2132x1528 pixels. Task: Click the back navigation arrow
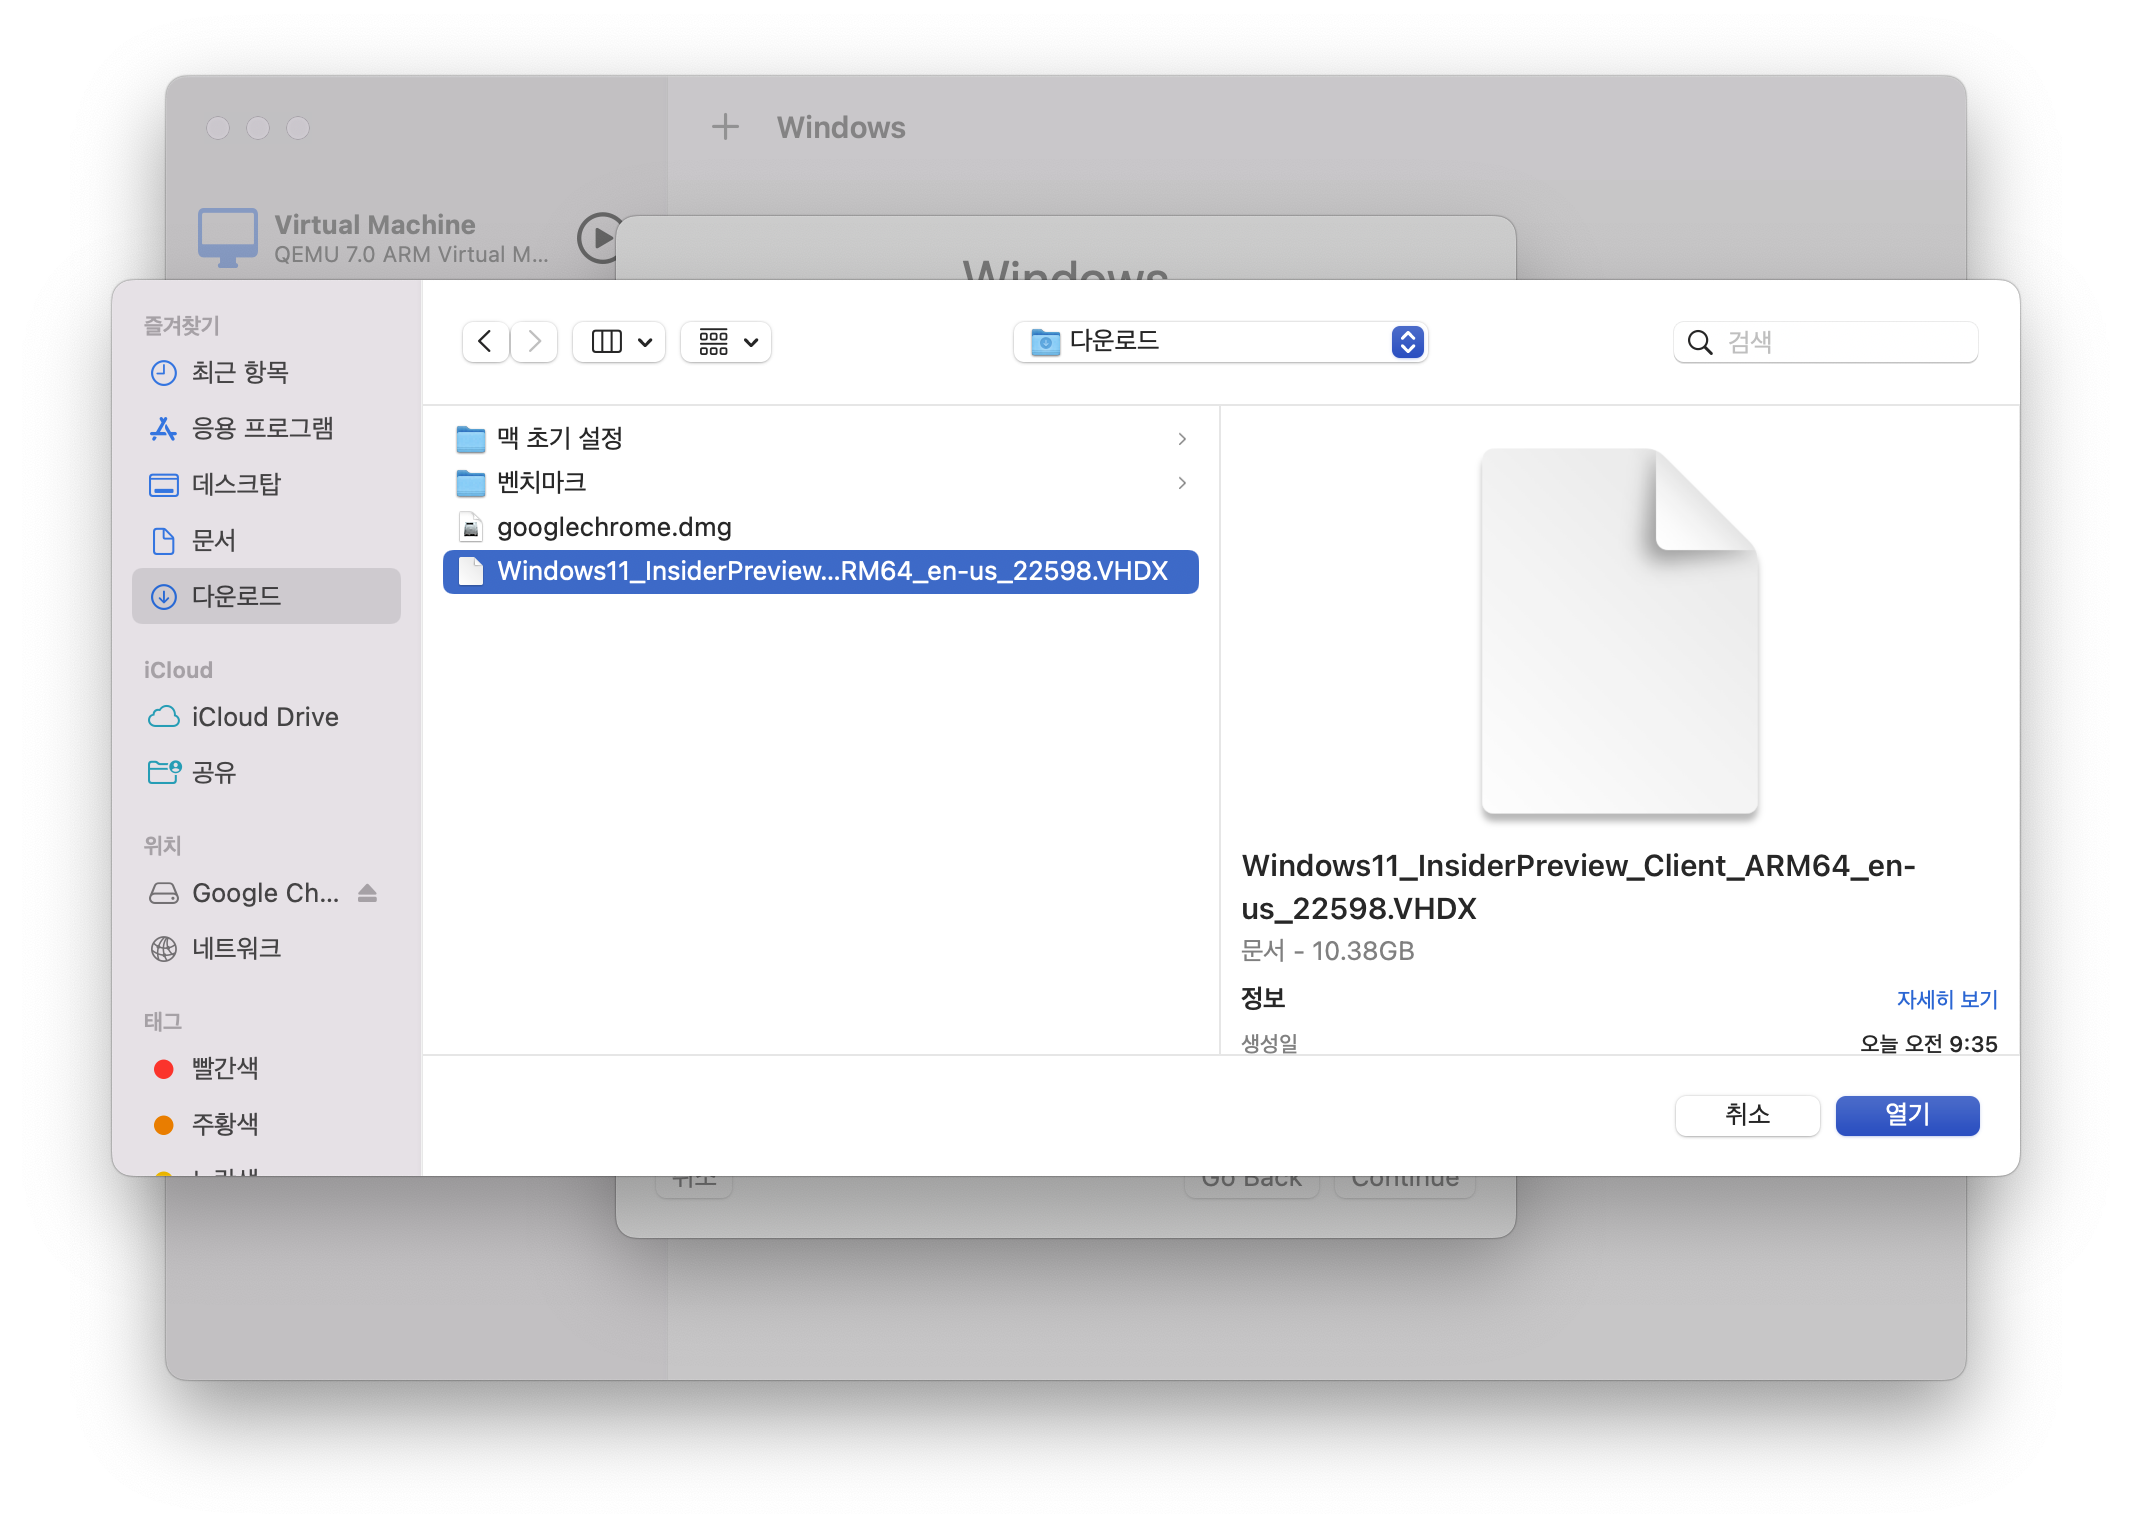tap(485, 342)
